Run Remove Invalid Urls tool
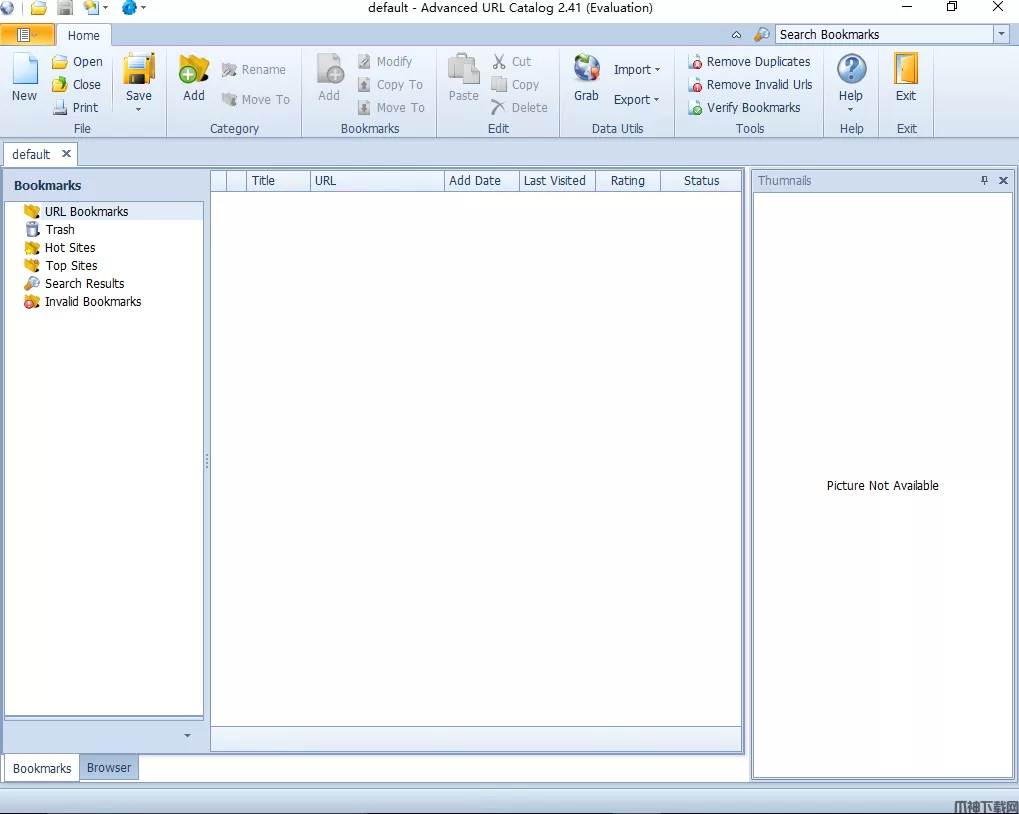The height and width of the screenshot is (814, 1019). pos(750,84)
